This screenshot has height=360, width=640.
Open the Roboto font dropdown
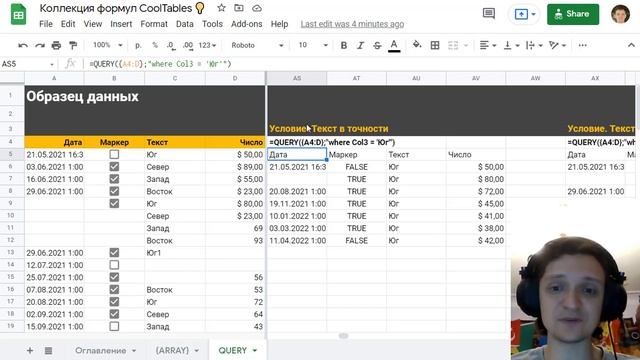coord(257,45)
